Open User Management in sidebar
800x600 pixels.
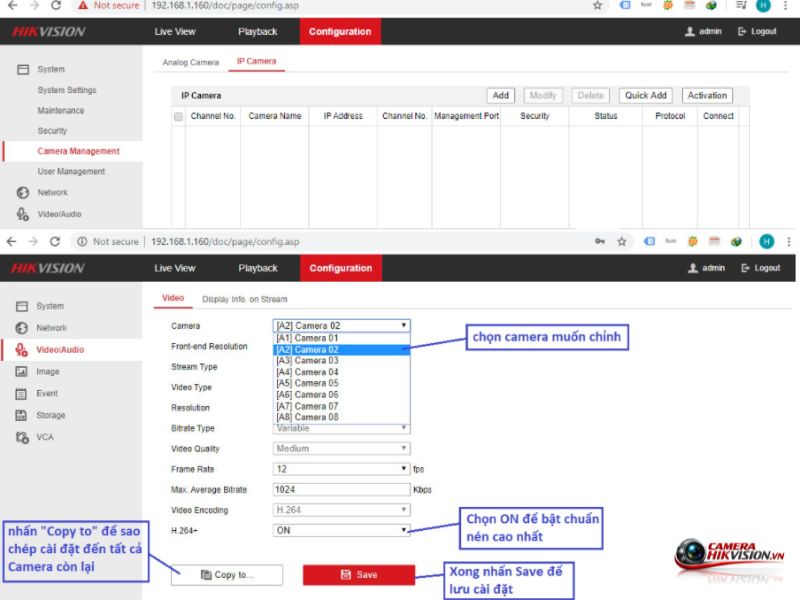[x=71, y=171]
